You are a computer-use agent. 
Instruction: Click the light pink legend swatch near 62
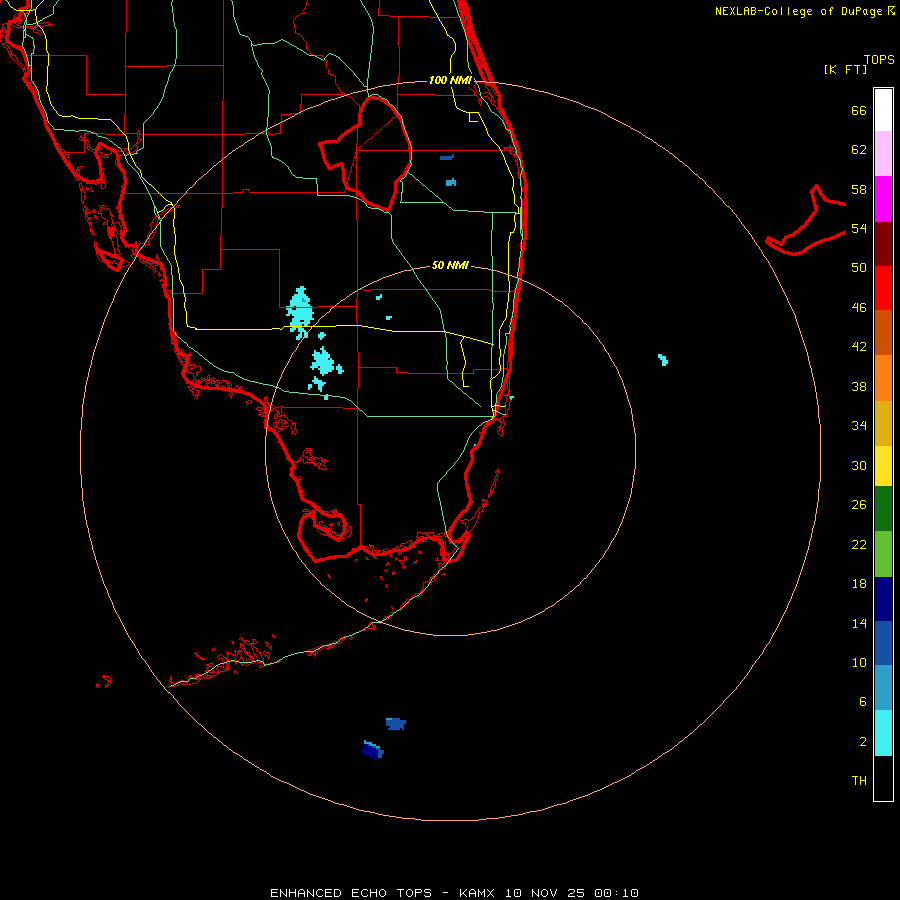click(883, 153)
